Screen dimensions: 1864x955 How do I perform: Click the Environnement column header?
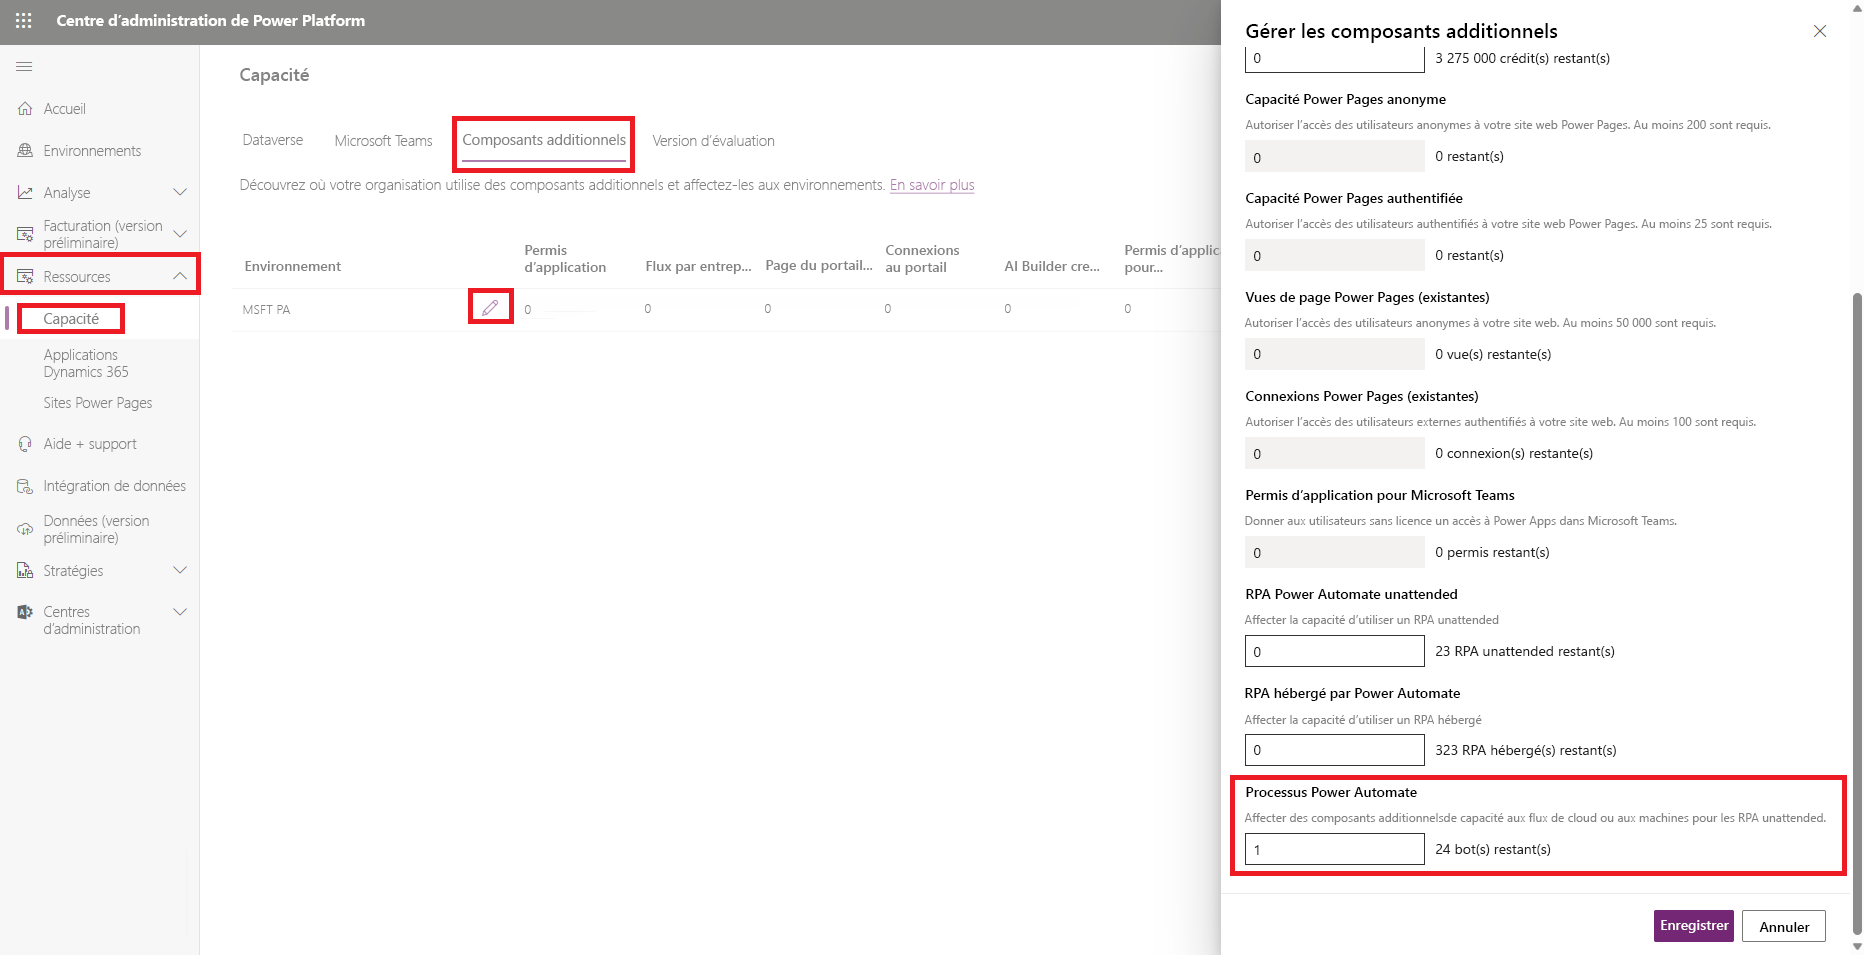coord(293,266)
